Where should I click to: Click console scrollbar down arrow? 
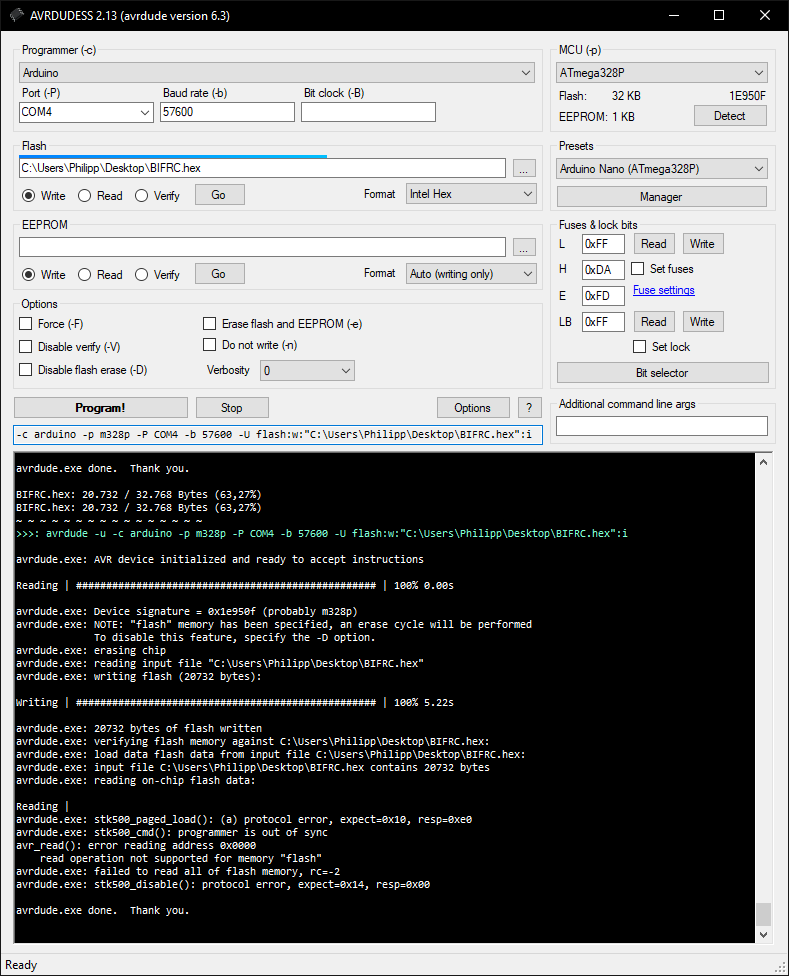(763, 934)
